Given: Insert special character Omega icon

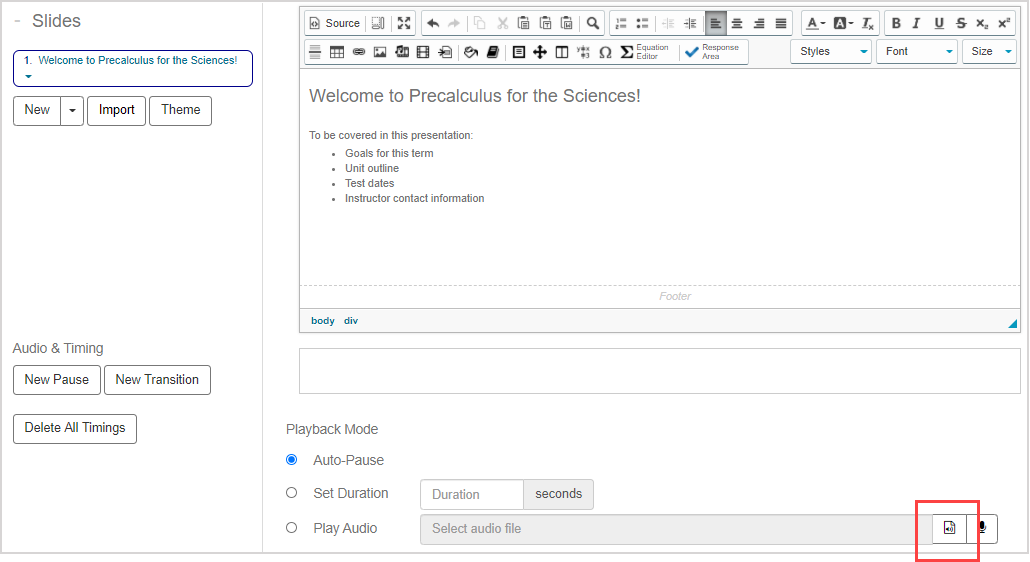Looking at the screenshot, I should pos(605,52).
